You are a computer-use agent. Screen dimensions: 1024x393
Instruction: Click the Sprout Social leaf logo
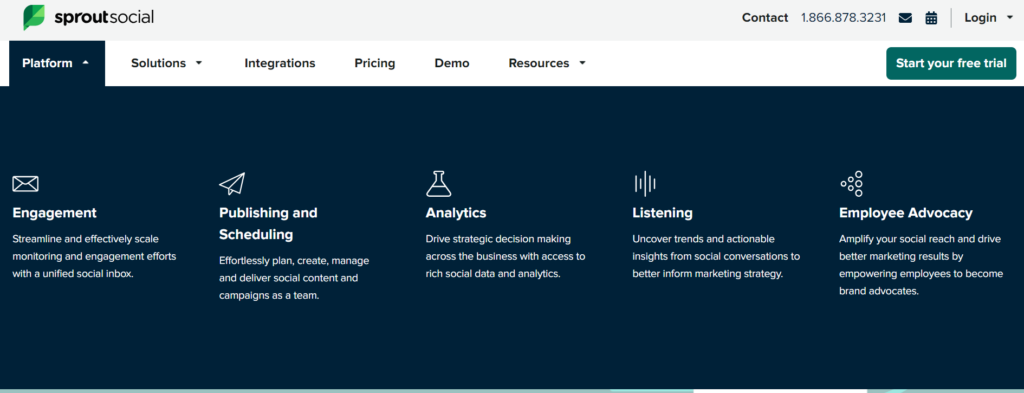click(x=34, y=18)
